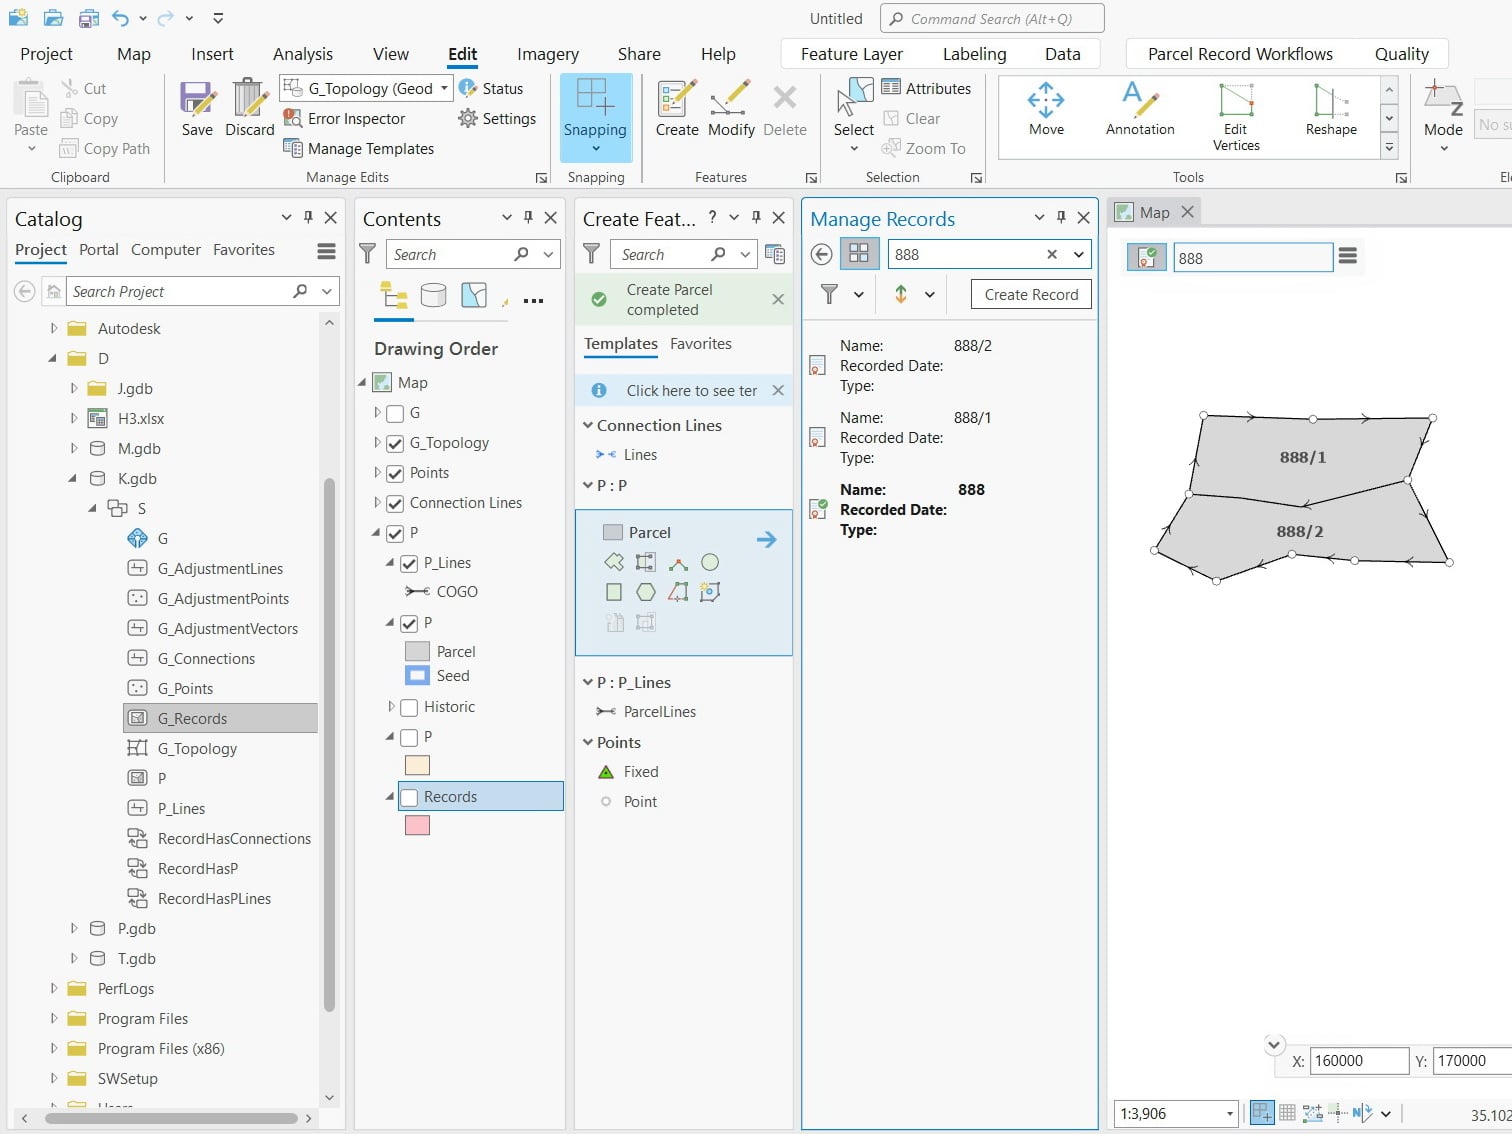Click the pink Records layer swatch

(x=417, y=826)
